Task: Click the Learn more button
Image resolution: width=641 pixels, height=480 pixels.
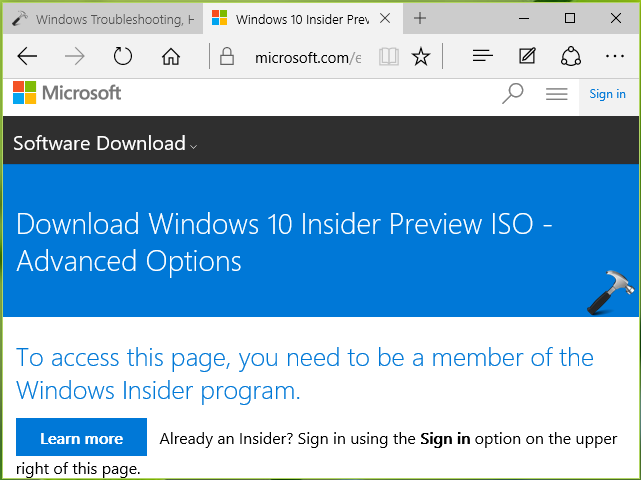Action: (x=81, y=437)
